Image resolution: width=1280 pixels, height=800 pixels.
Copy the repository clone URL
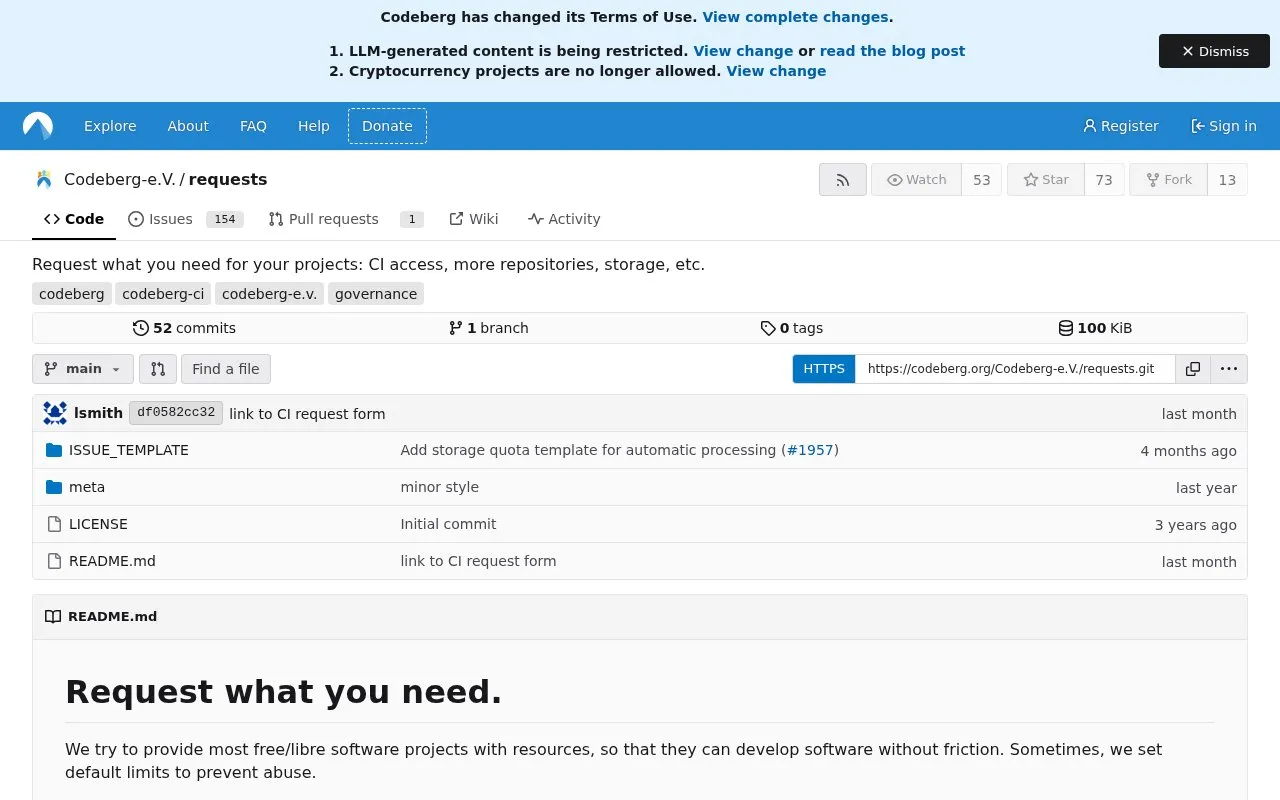(1193, 369)
